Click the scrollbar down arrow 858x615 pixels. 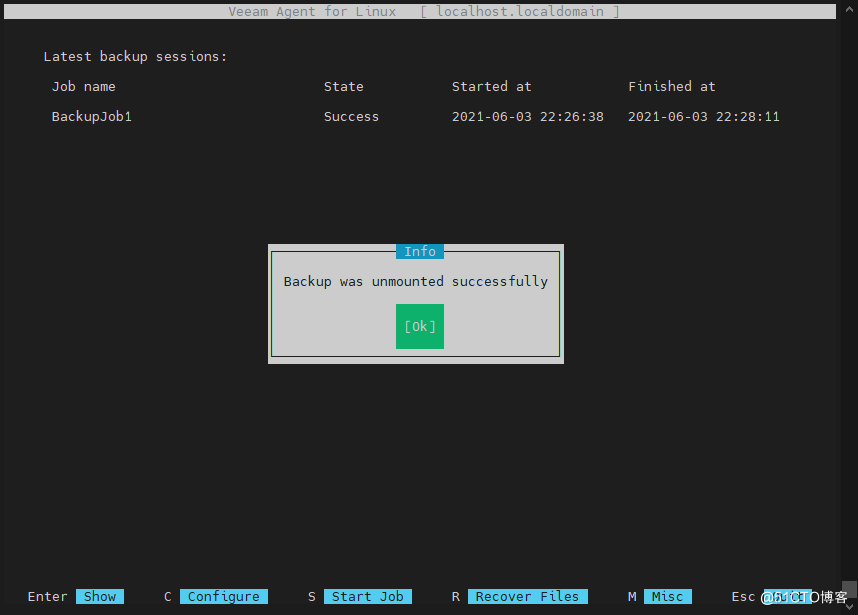(x=849, y=607)
